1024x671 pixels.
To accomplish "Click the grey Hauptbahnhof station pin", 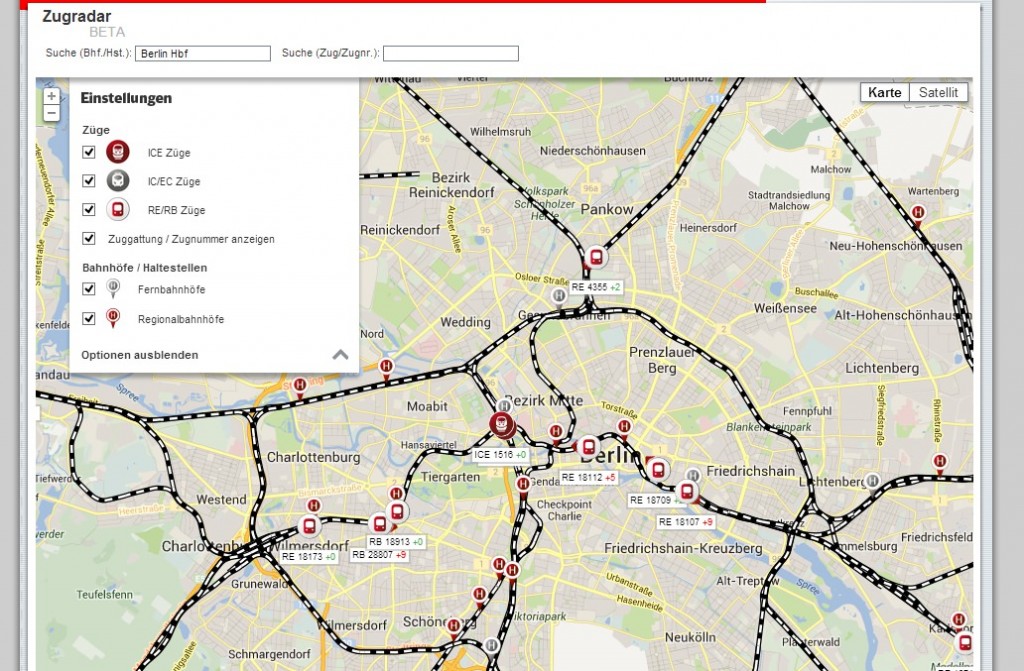I will click(x=504, y=406).
